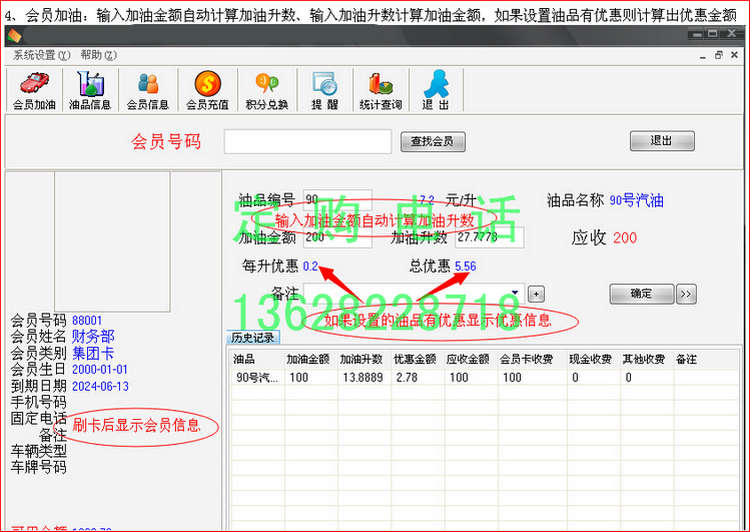Image resolution: width=750 pixels, height=532 pixels.
Task: Switch to the 历史记录 tab
Action: (252, 338)
